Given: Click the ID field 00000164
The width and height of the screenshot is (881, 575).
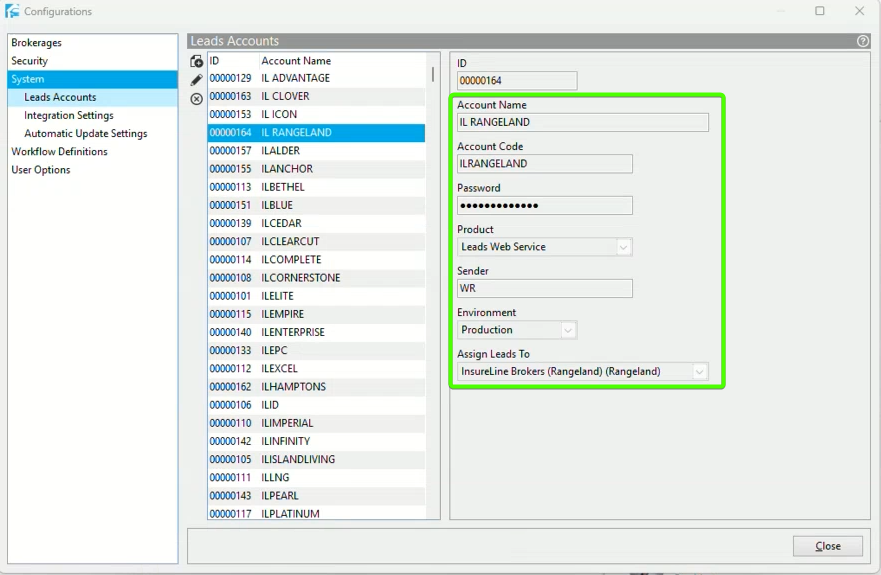Looking at the screenshot, I should coord(517,80).
